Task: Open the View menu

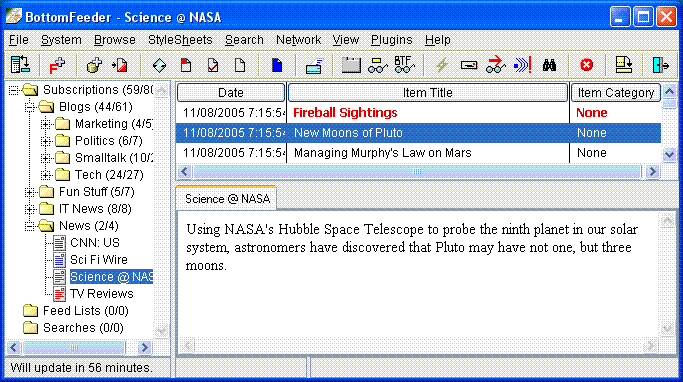Action: pyautogui.click(x=346, y=40)
